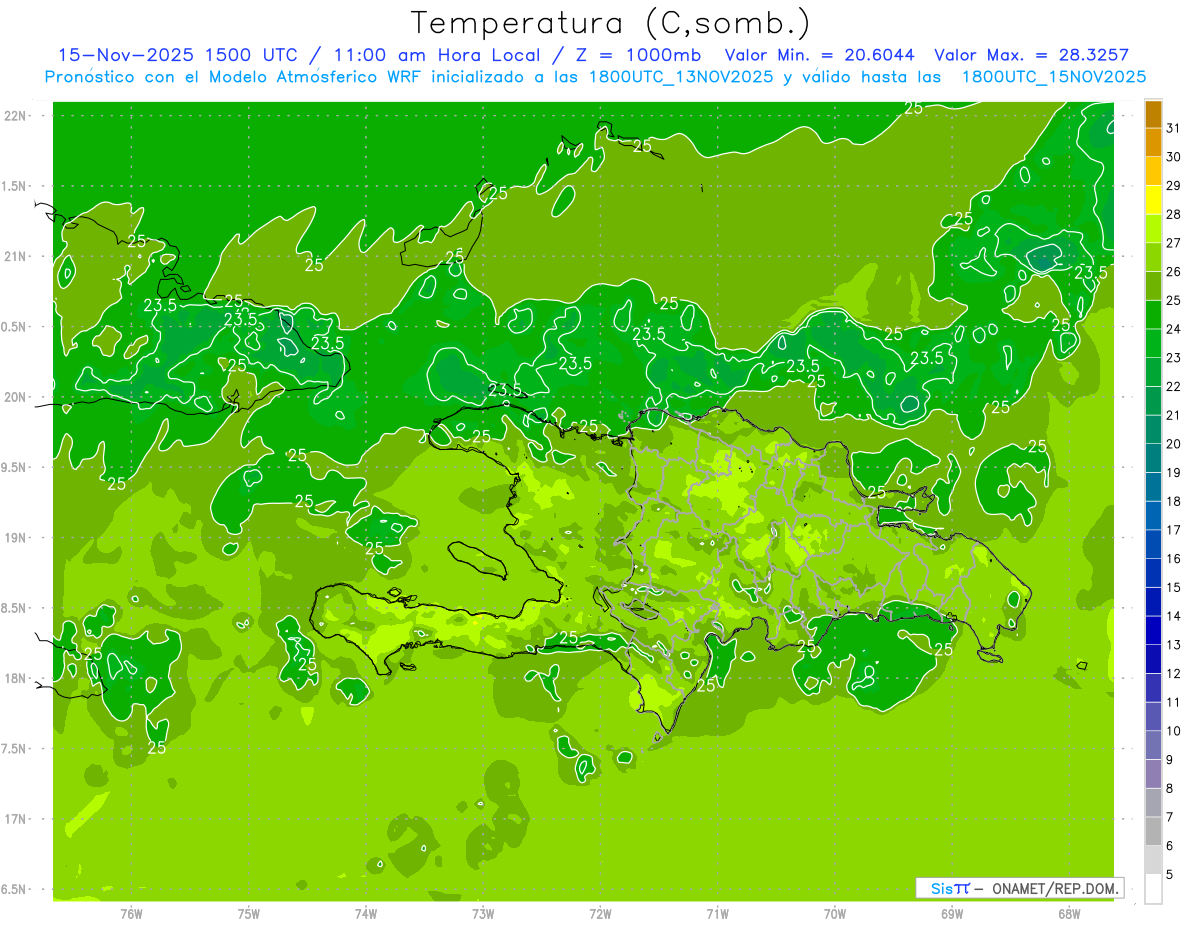Click the "71W" longitude tick label
The height and width of the screenshot is (927, 1200).
tap(717, 913)
